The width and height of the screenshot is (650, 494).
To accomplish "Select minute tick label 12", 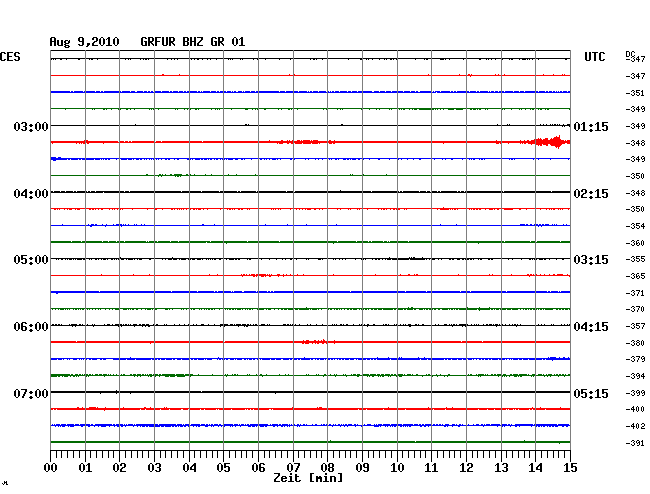I will (x=466, y=468).
